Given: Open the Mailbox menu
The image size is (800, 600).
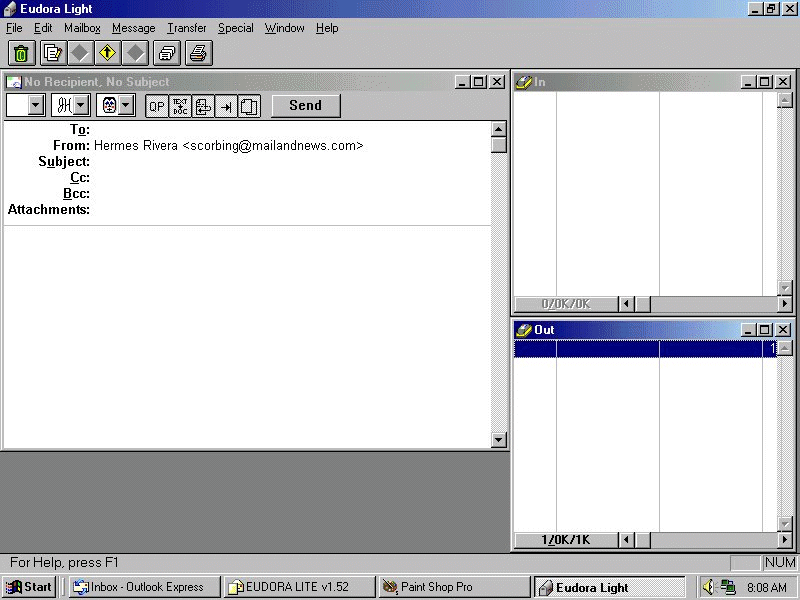Looking at the screenshot, I should [82, 28].
